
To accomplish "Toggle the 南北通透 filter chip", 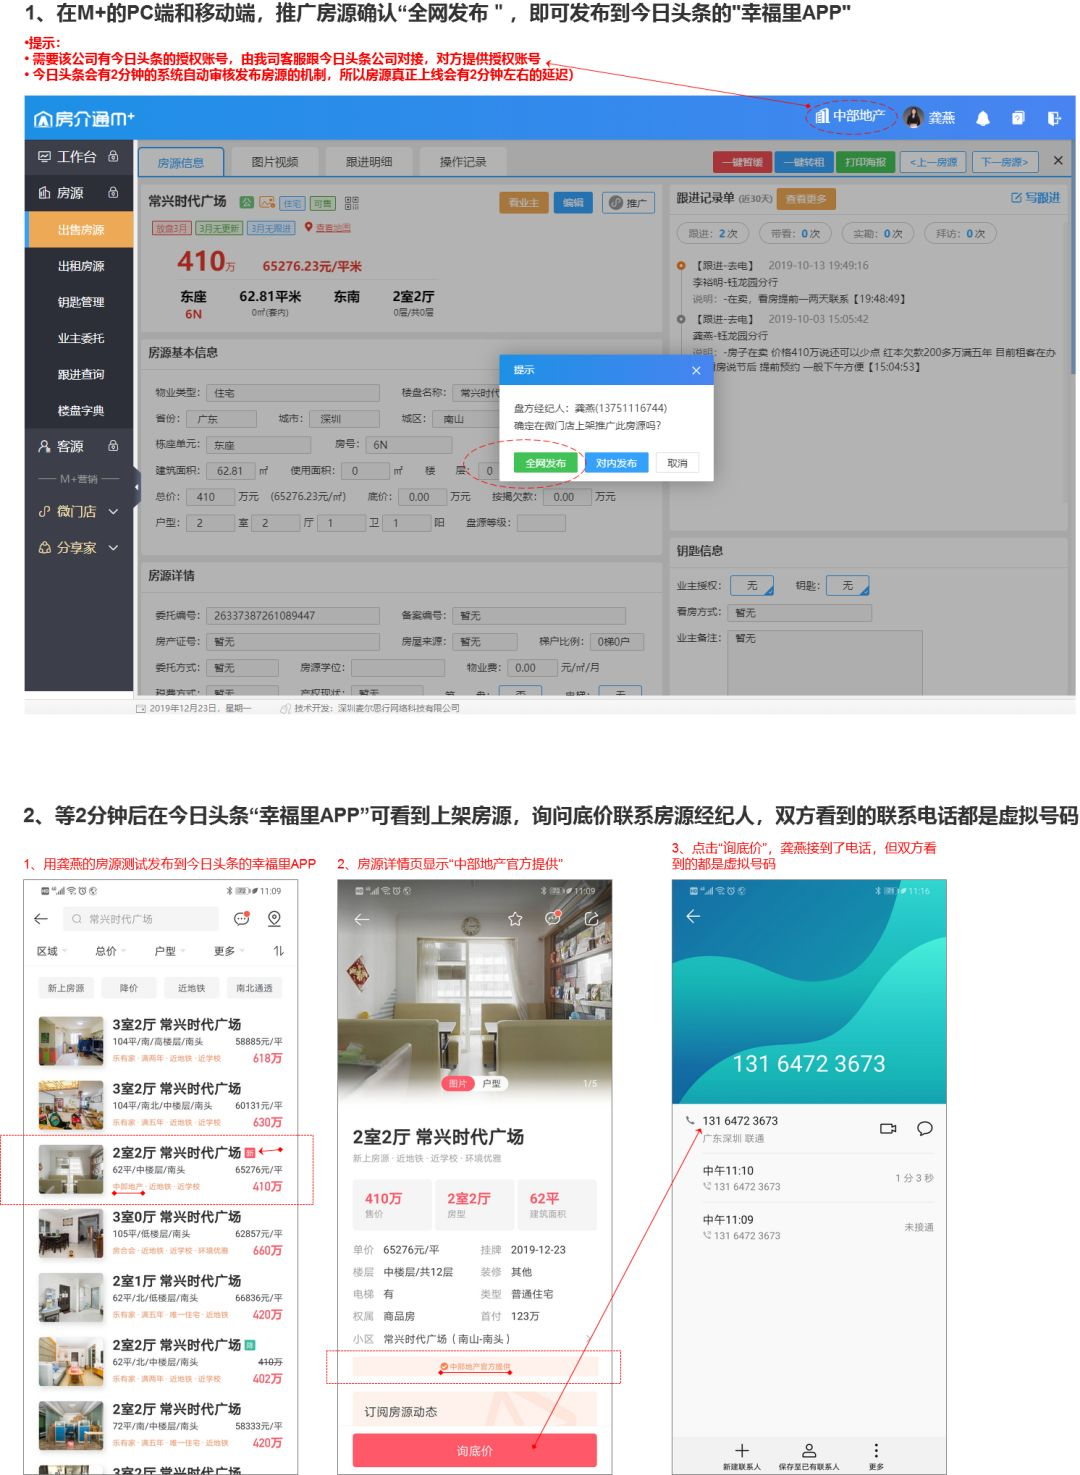I will point(254,988).
